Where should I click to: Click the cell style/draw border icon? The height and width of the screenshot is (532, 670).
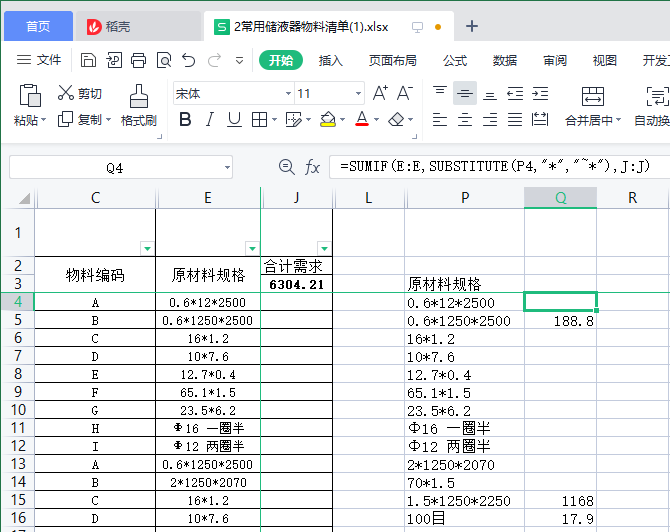pyautogui.click(x=294, y=120)
